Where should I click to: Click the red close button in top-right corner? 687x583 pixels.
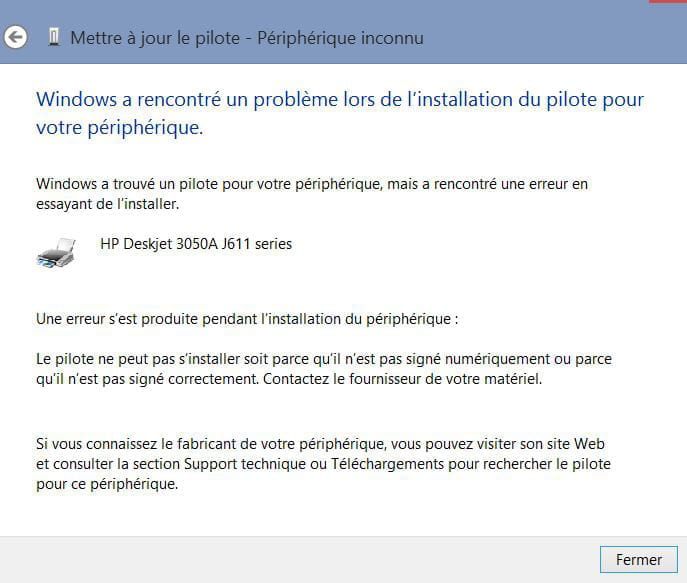(668, 1)
